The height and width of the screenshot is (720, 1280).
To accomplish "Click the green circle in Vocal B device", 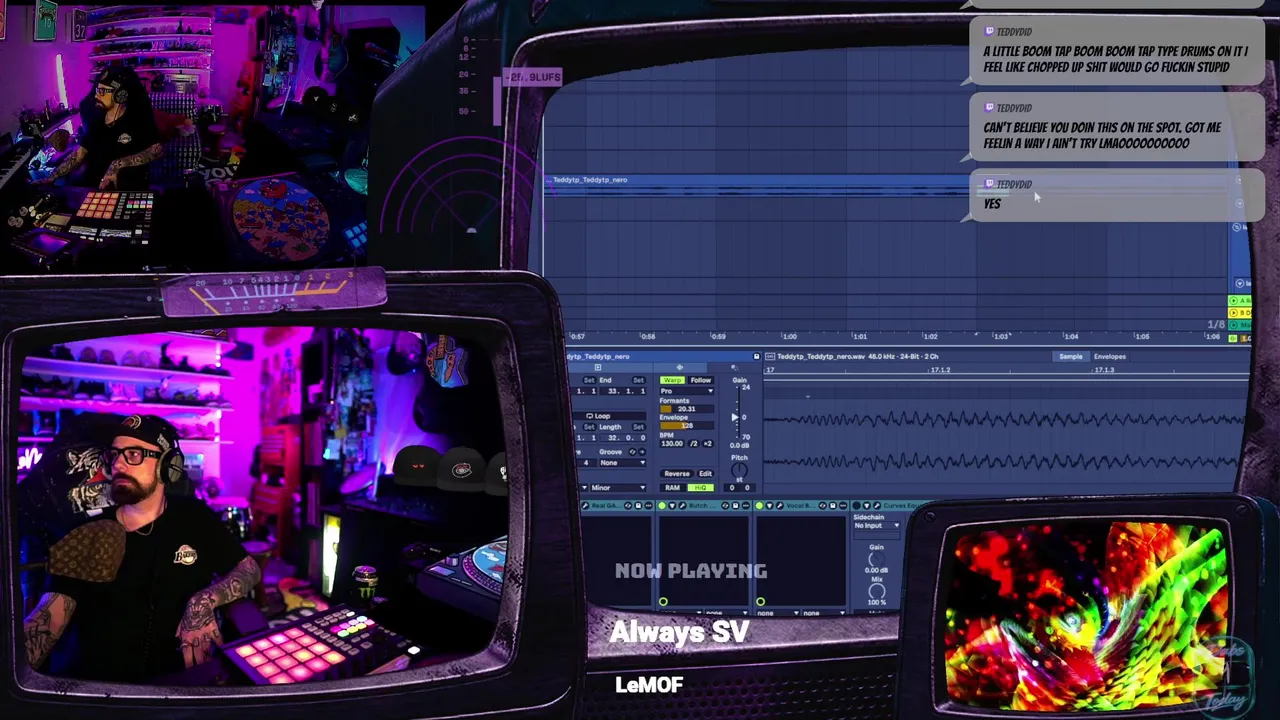I will [x=760, y=602].
